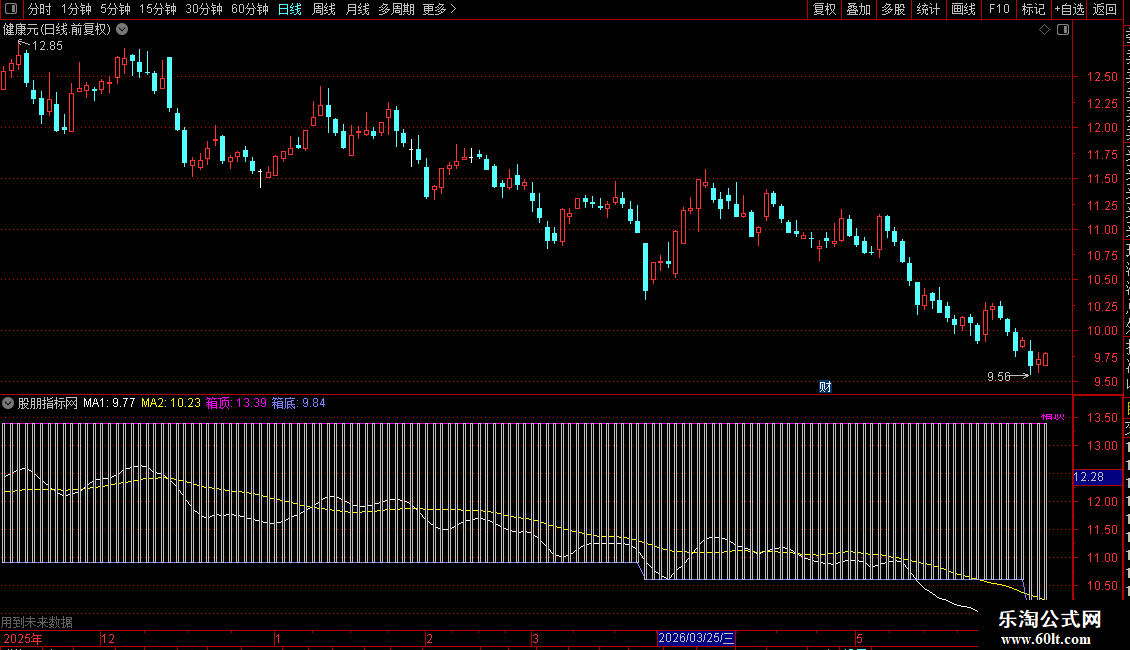
Task: Open F10 company info
Action: pyautogui.click(x=999, y=9)
